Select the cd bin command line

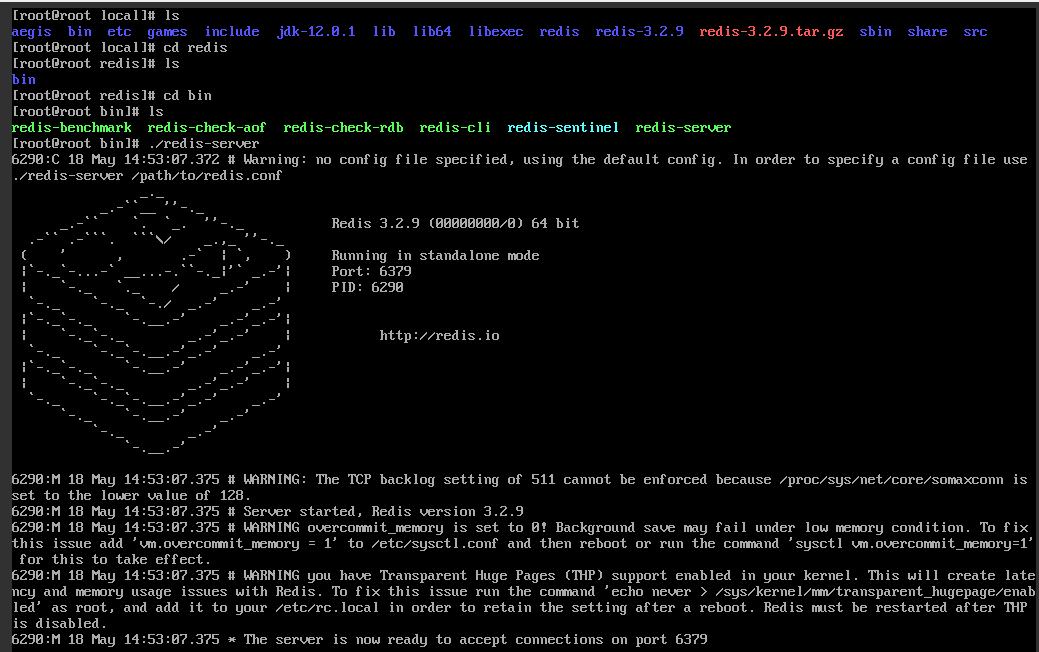click(x=111, y=95)
